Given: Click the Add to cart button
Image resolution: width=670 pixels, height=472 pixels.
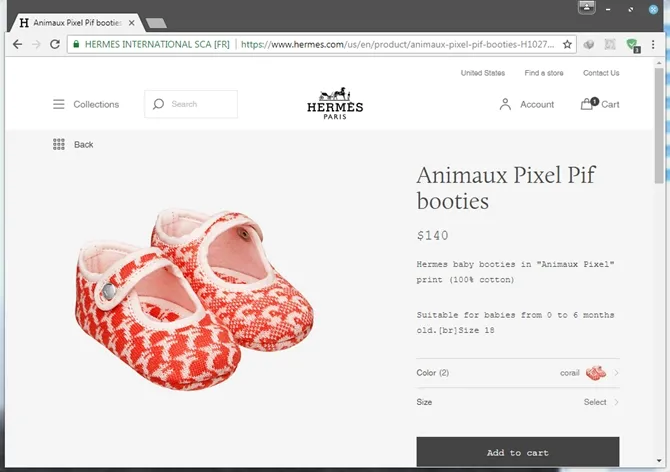Looking at the screenshot, I should [x=517, y=452].
